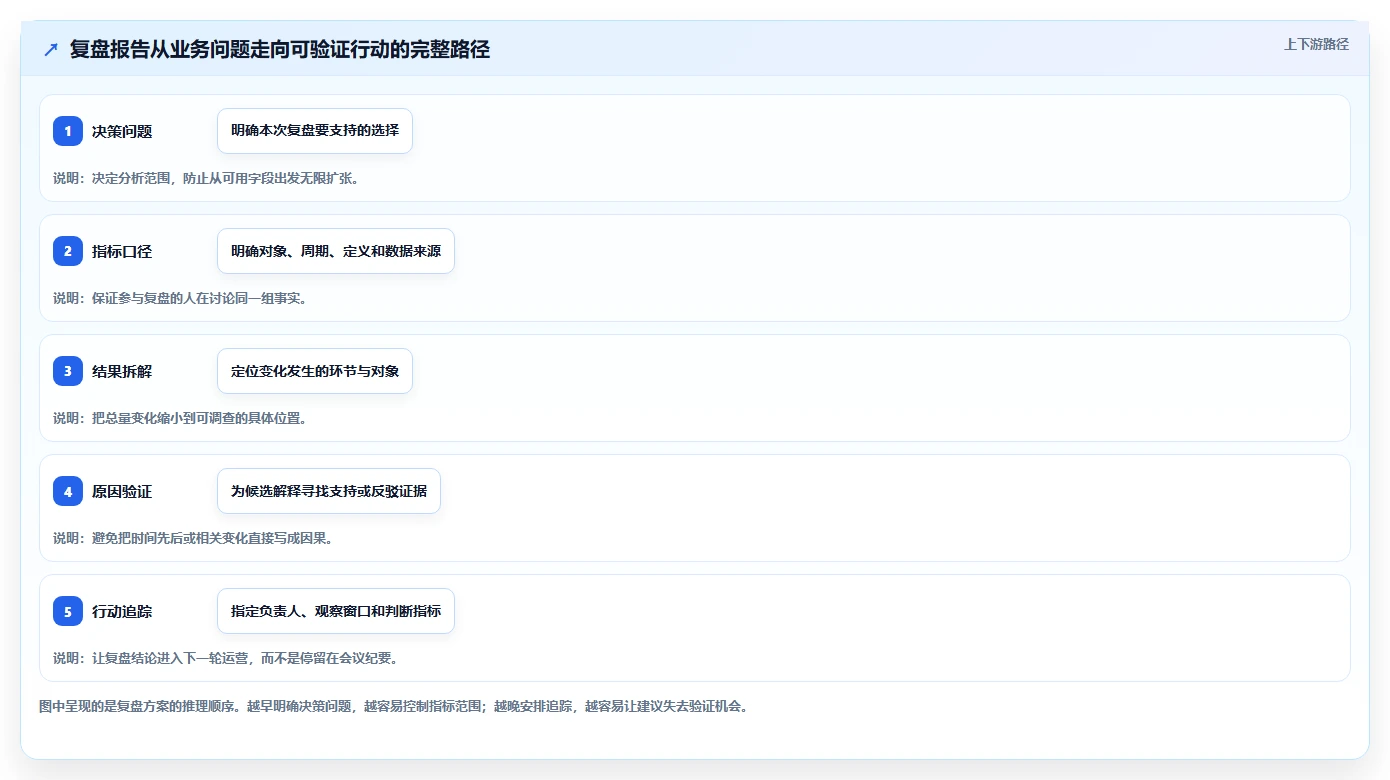This screenshot has height=780, width=1390.
Task: Select the 为候选解释寻找支持或反驳证据 box
Action: tap(329, 491)
